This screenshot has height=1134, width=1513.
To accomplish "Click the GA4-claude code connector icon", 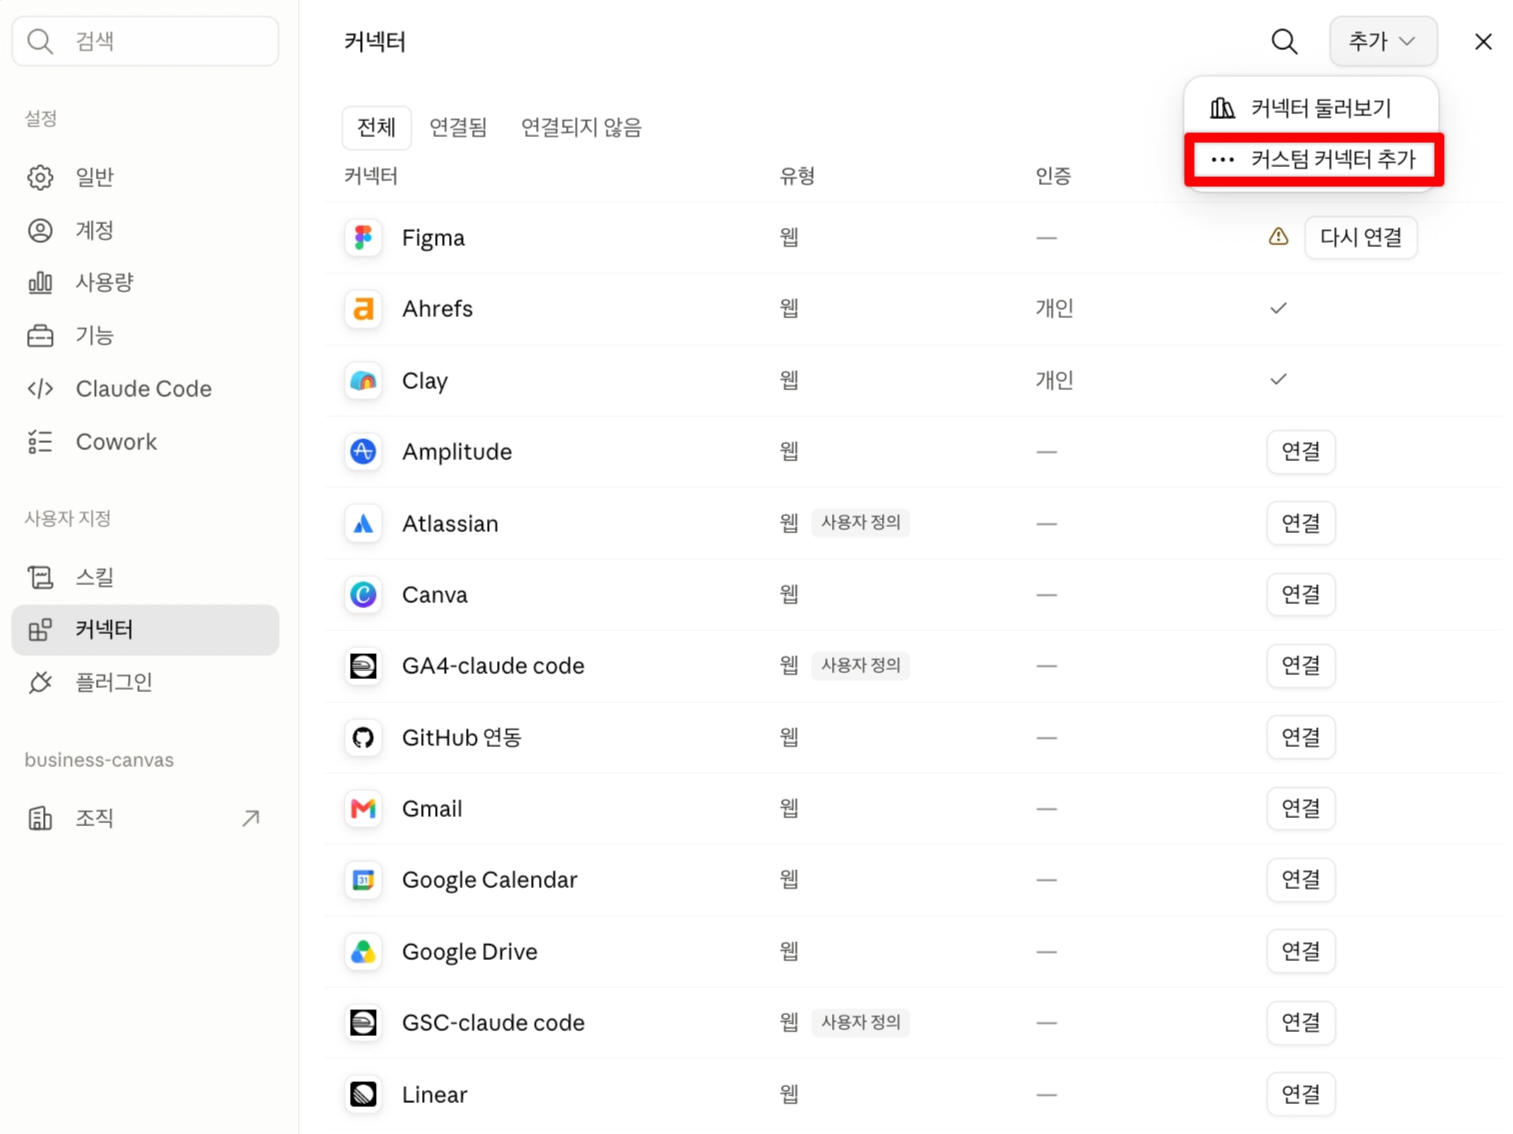I will tap(363, 666).
